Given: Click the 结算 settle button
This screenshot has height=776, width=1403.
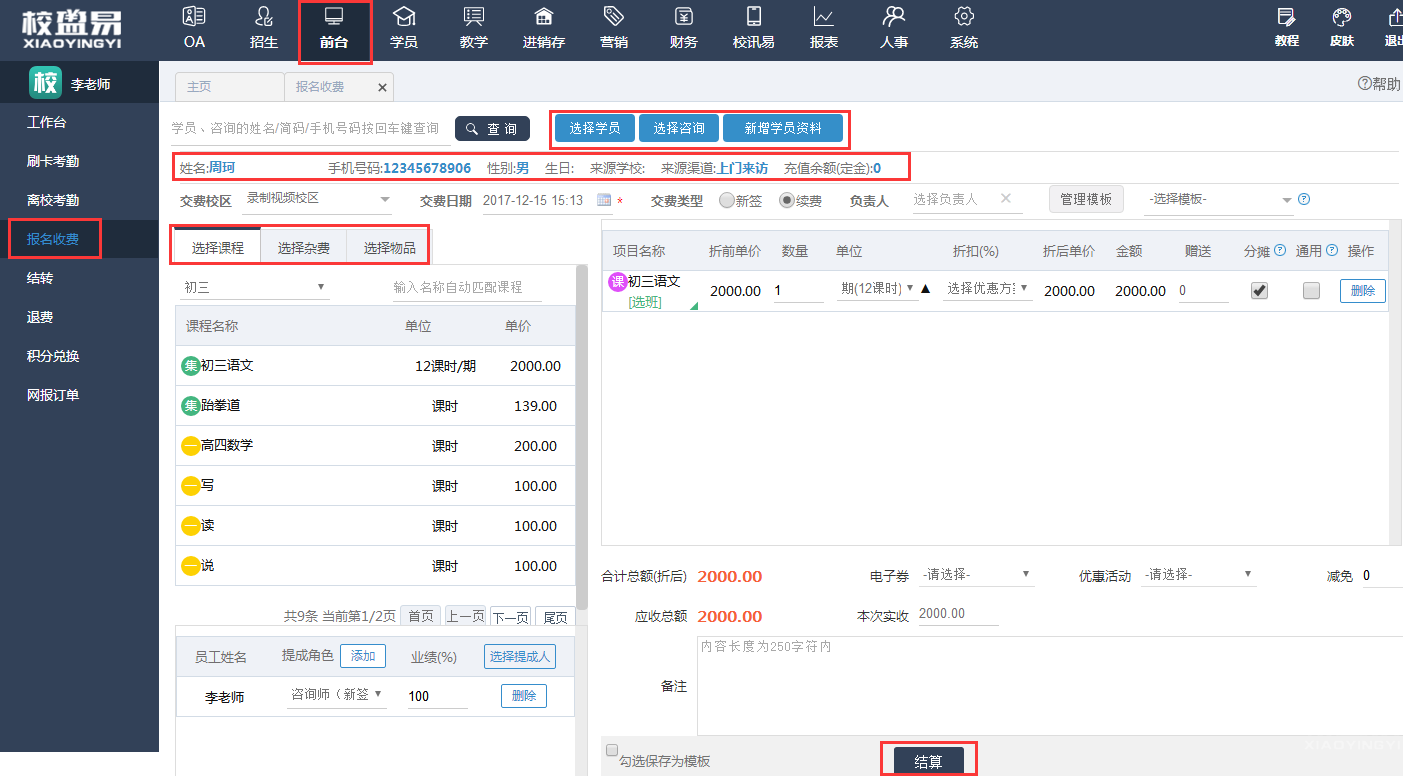Looking at the screenshot, I should click(x=928, y=761).
